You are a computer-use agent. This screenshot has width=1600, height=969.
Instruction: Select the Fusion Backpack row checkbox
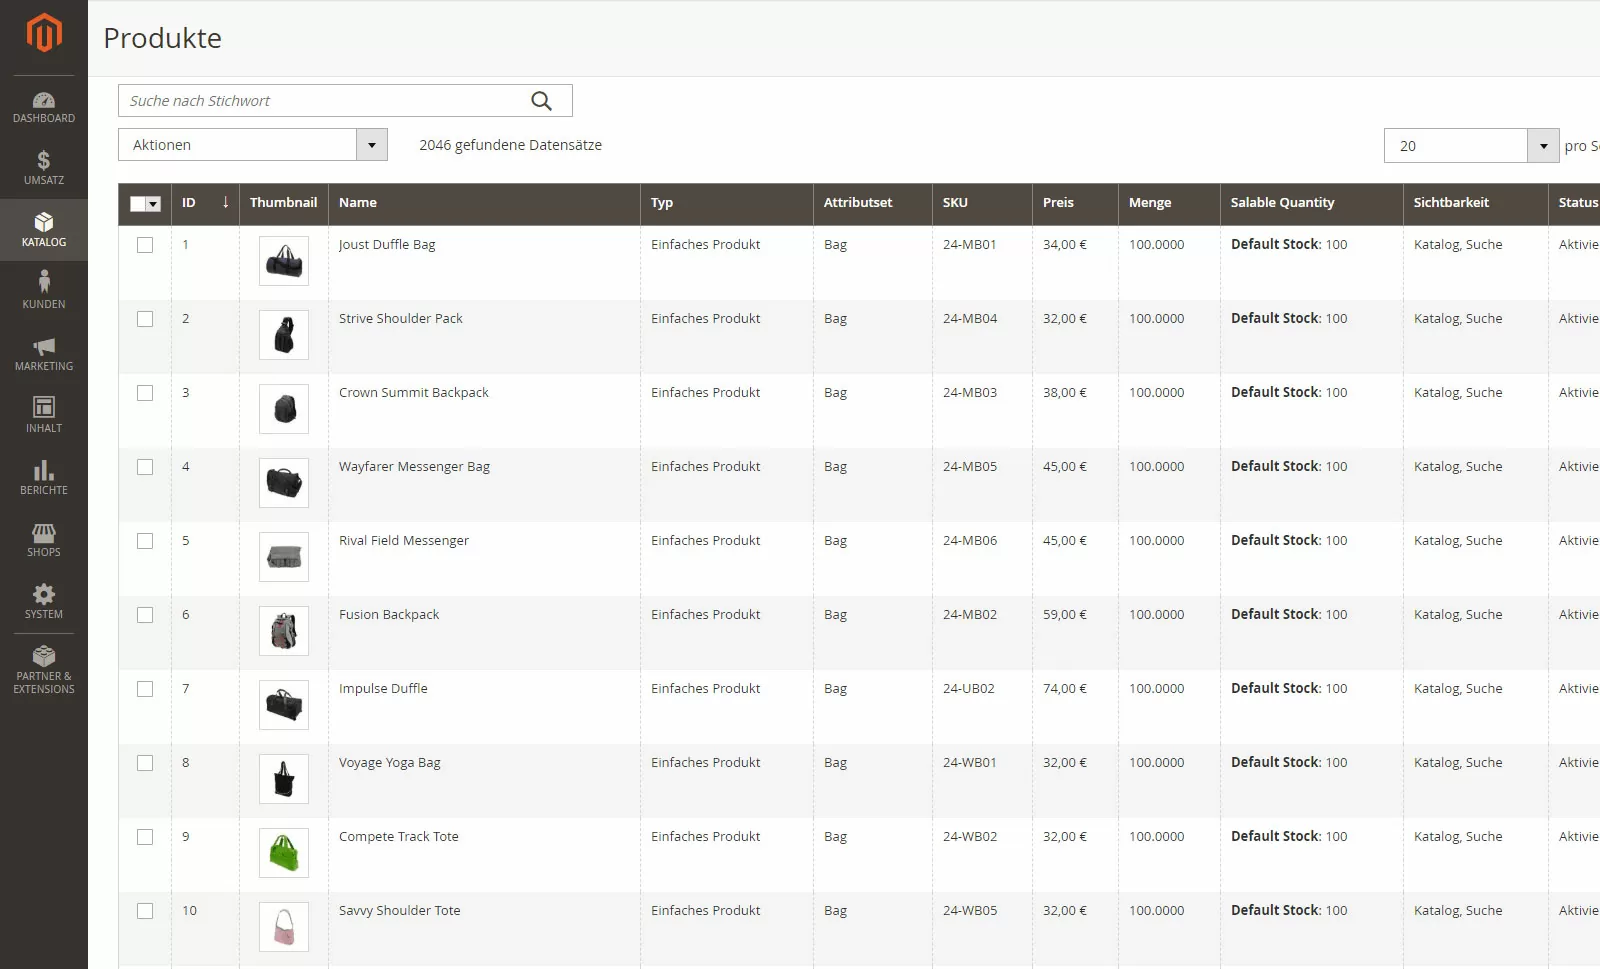[x=145, y=615]
